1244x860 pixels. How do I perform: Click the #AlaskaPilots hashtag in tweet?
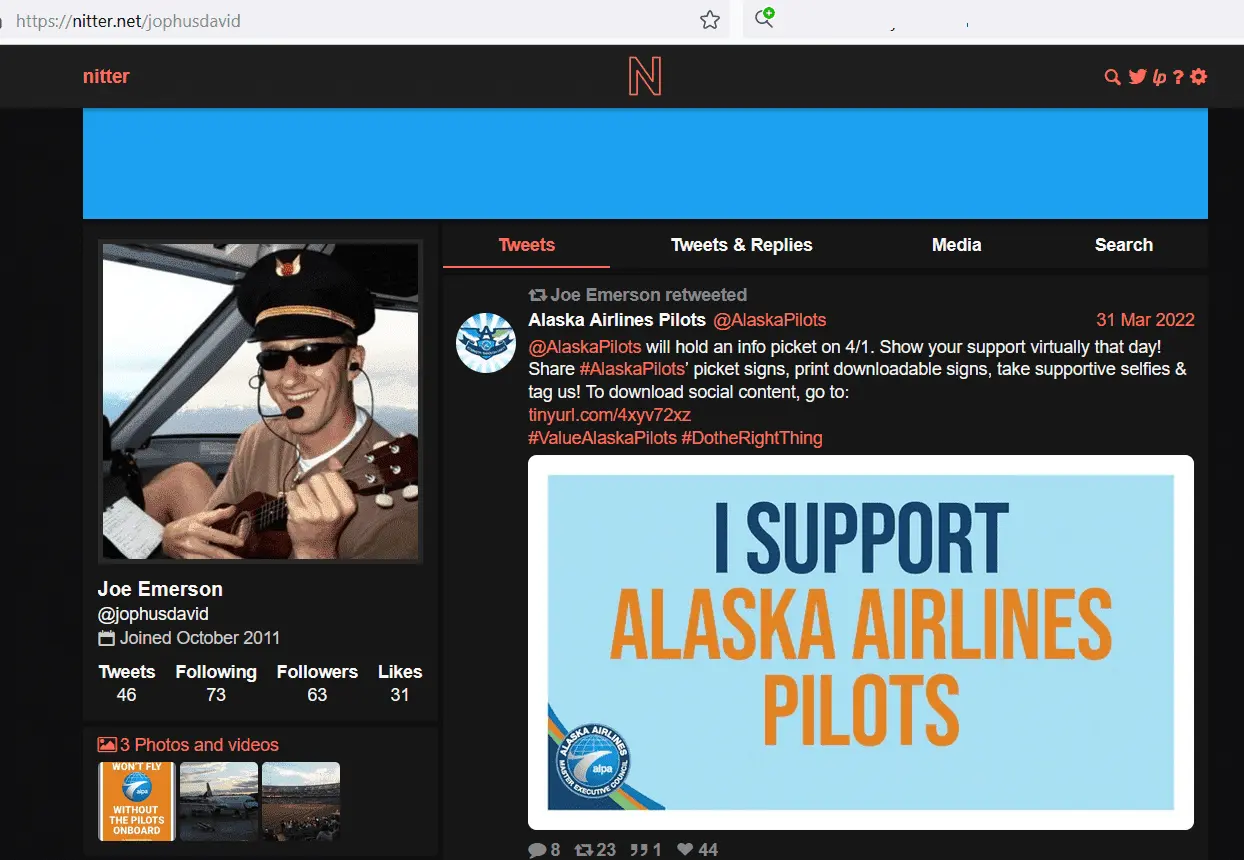tap(633, 369)
